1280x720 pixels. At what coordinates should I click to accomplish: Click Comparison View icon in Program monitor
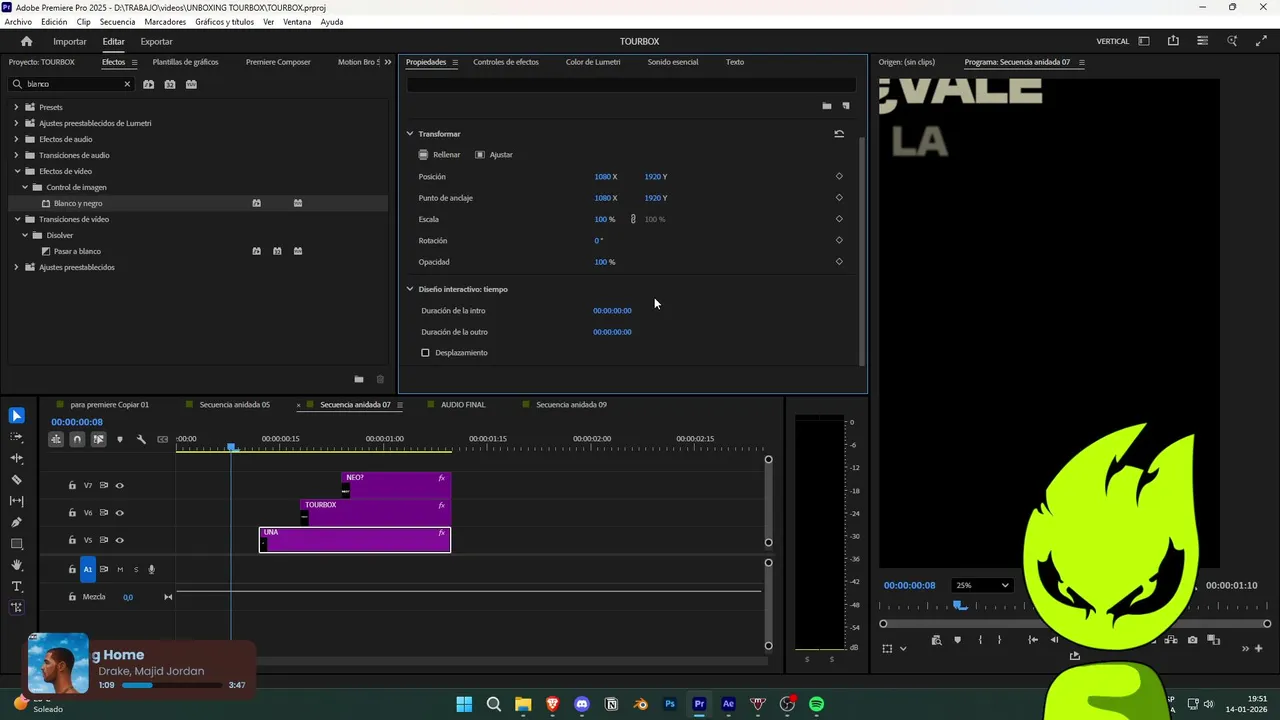tap(1213, 640)
